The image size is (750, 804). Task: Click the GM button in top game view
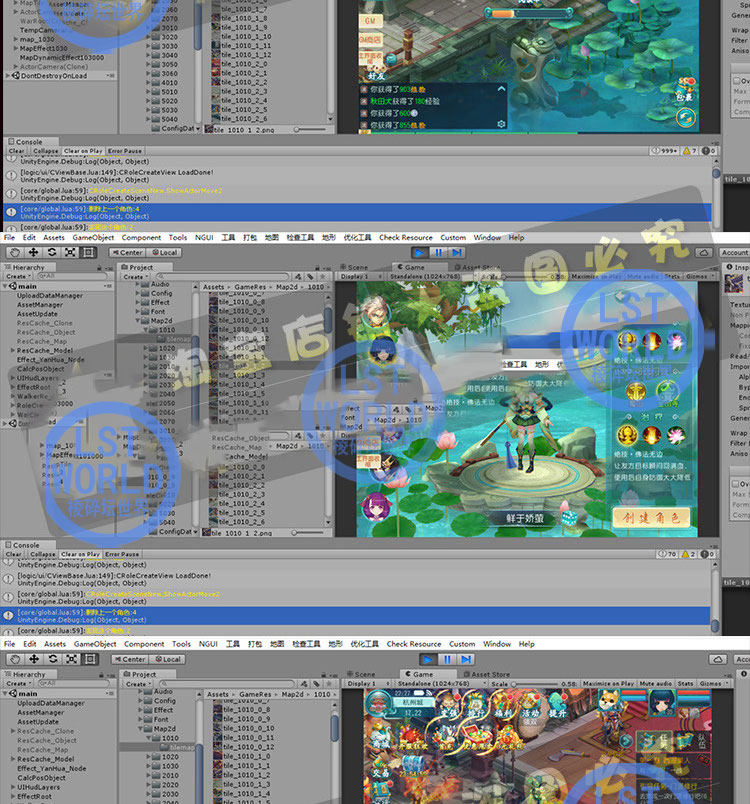[x=371, y=21]
